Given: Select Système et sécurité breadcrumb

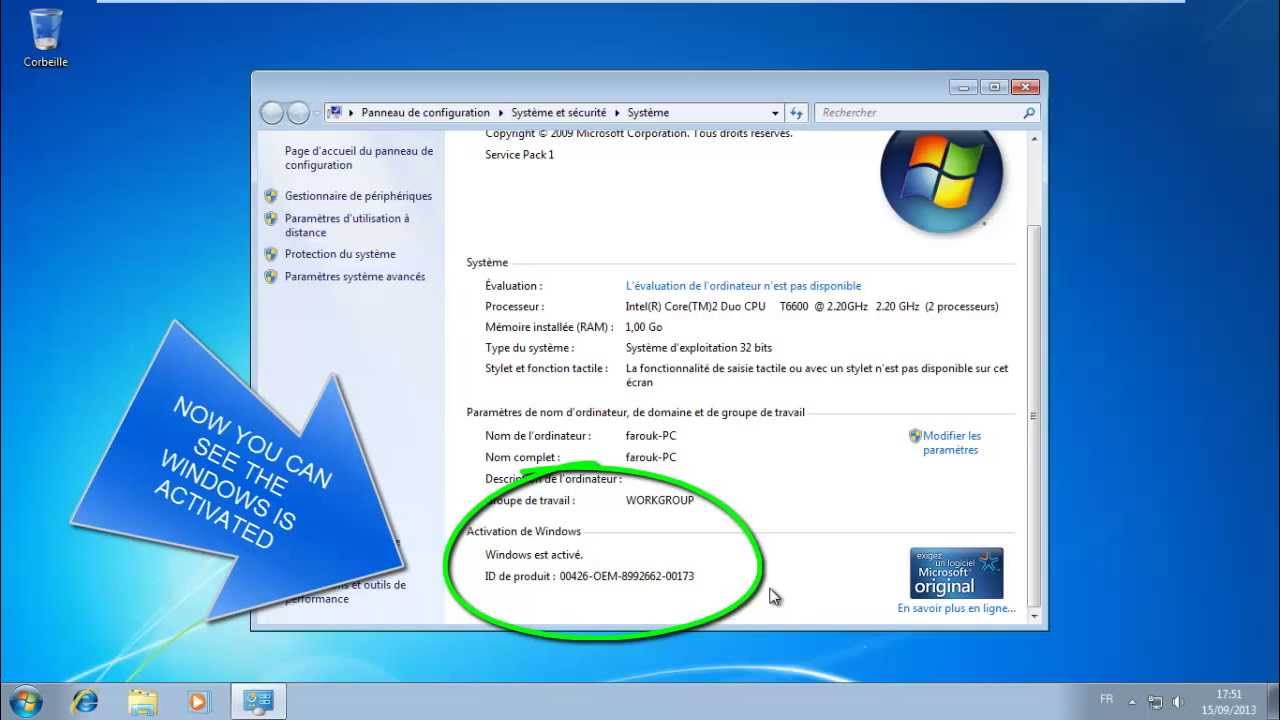Looking at the screenshot, I should [559, 113].
